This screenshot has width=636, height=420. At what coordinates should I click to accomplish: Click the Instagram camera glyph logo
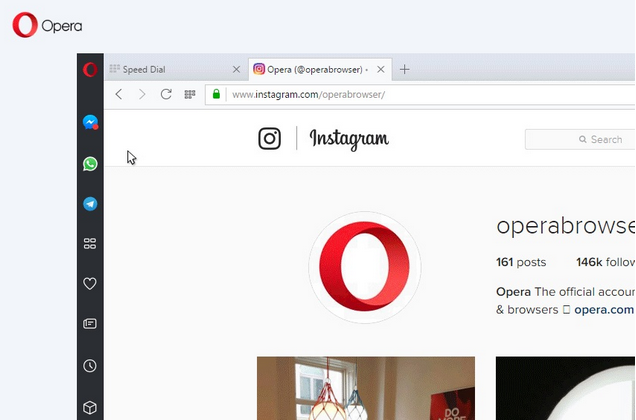270,138
